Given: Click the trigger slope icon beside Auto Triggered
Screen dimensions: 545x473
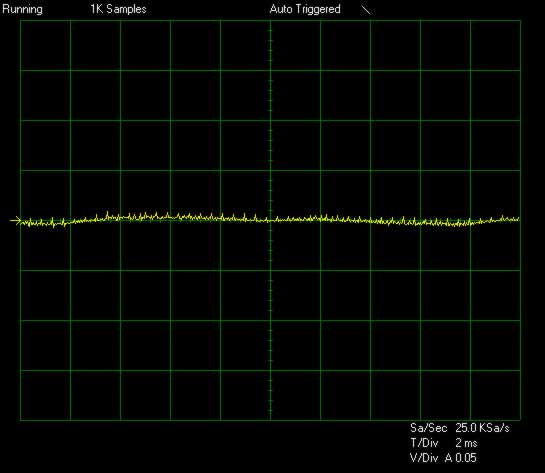Looking at the screenshot, I should click(x=366, y=10).
